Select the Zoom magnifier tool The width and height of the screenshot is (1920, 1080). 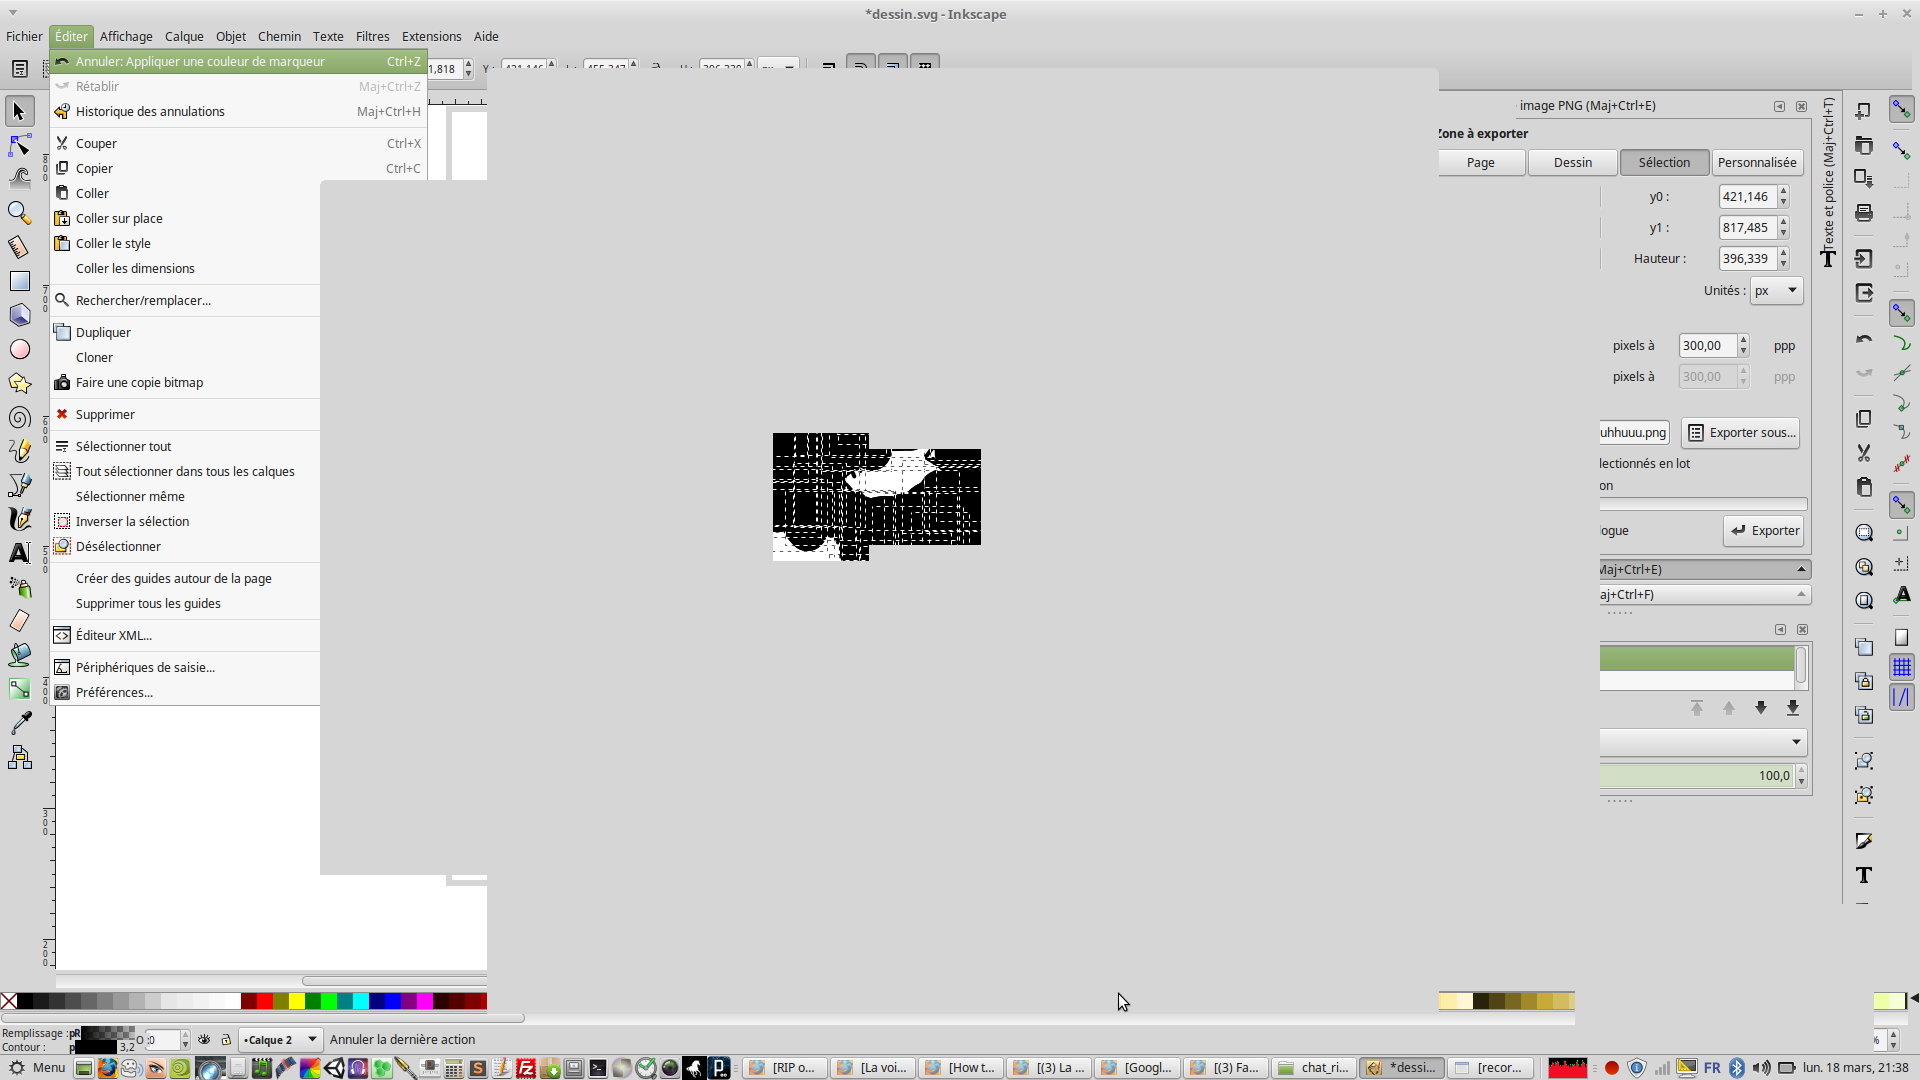point(19,213)
